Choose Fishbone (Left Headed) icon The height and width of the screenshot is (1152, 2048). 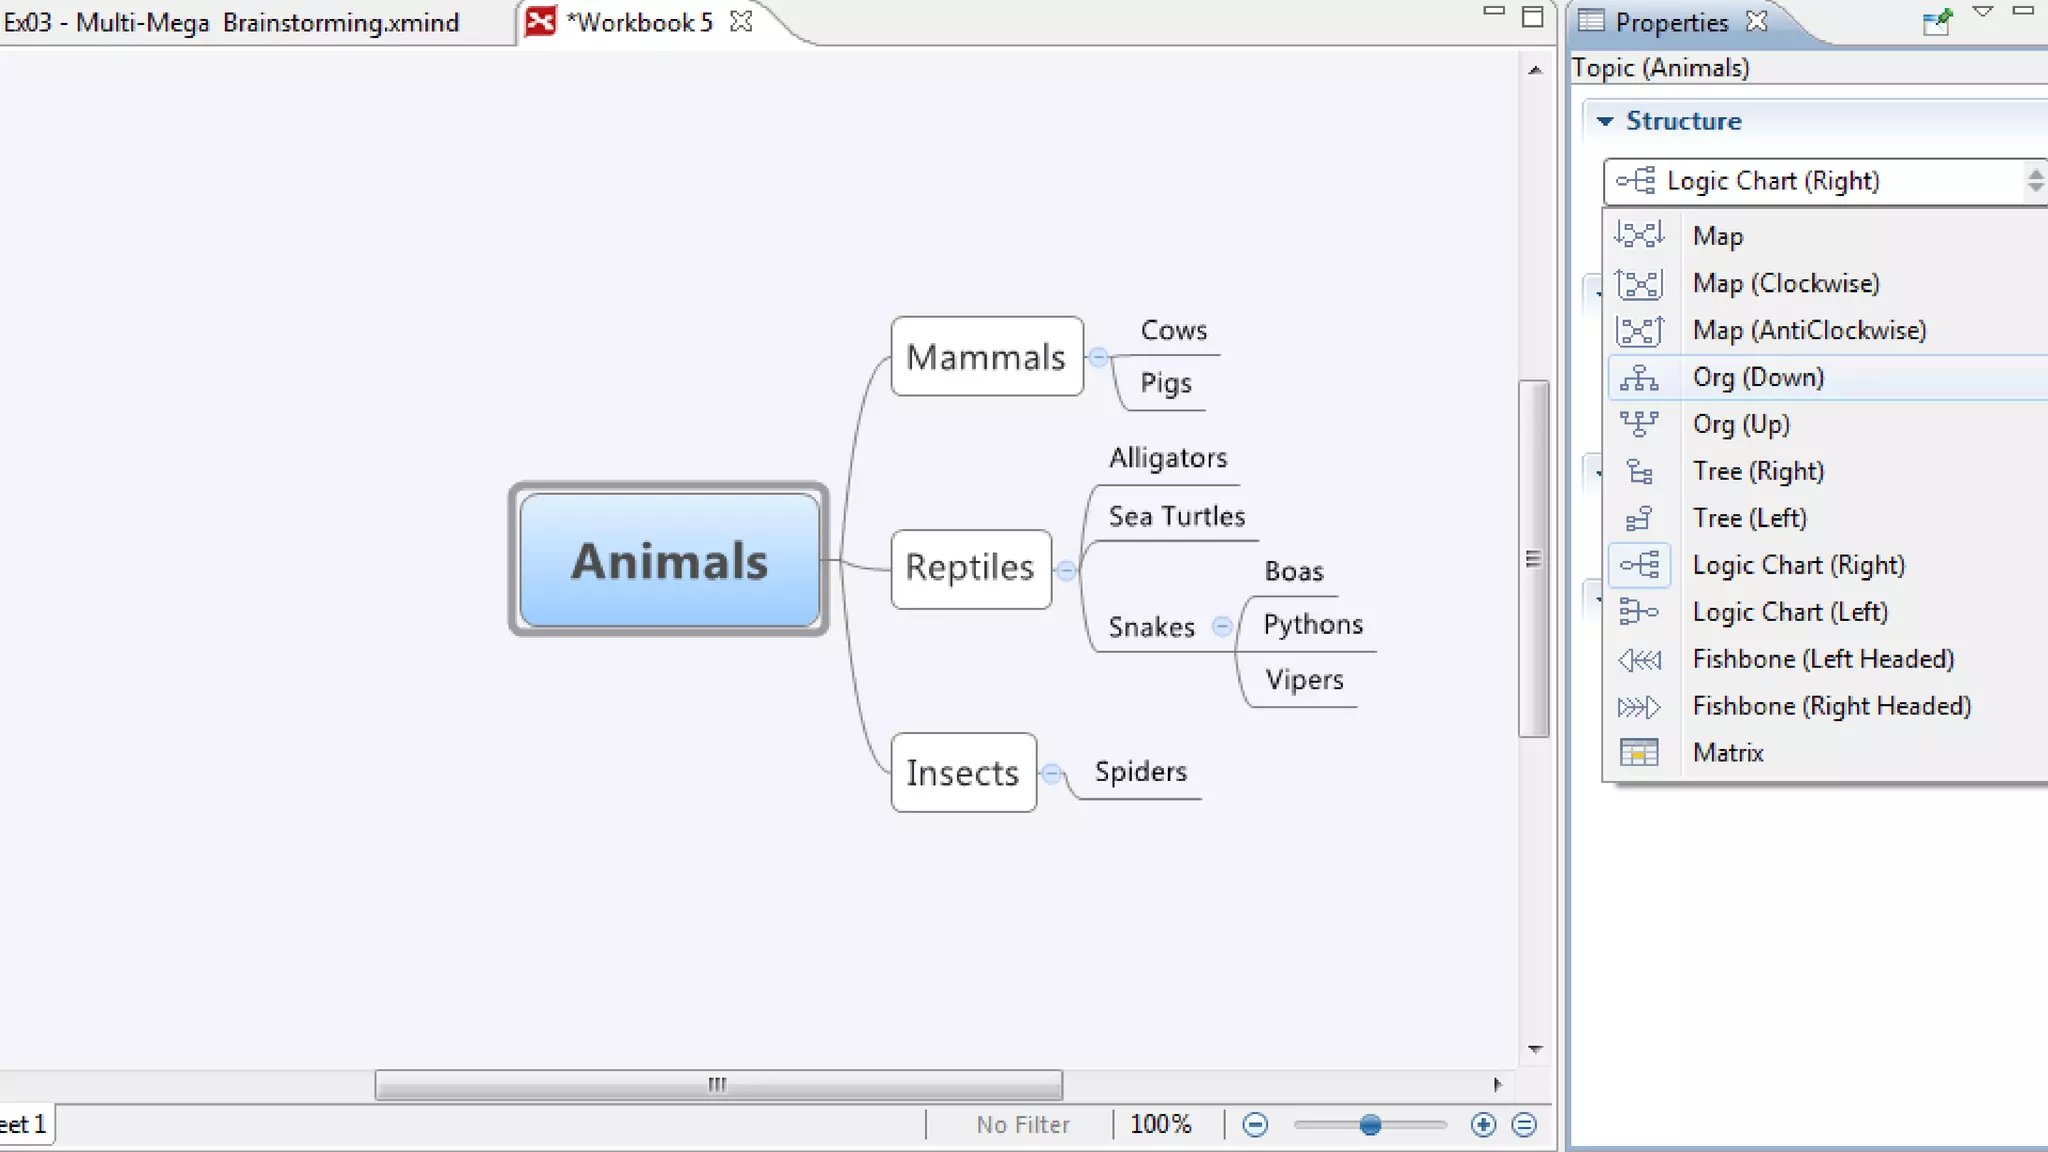[1639, 659]
